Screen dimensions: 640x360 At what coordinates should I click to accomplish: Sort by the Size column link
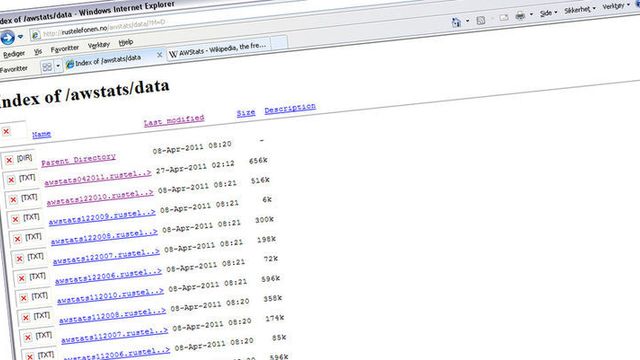(246, 113)
